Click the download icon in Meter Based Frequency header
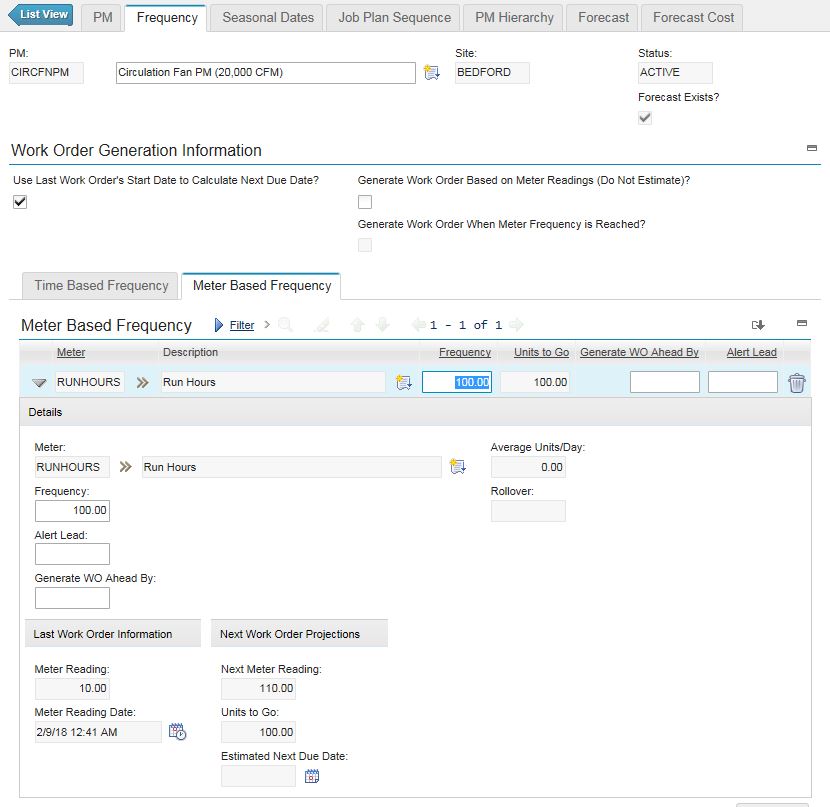Screen dimensions: 830x807 click(758, 325)
